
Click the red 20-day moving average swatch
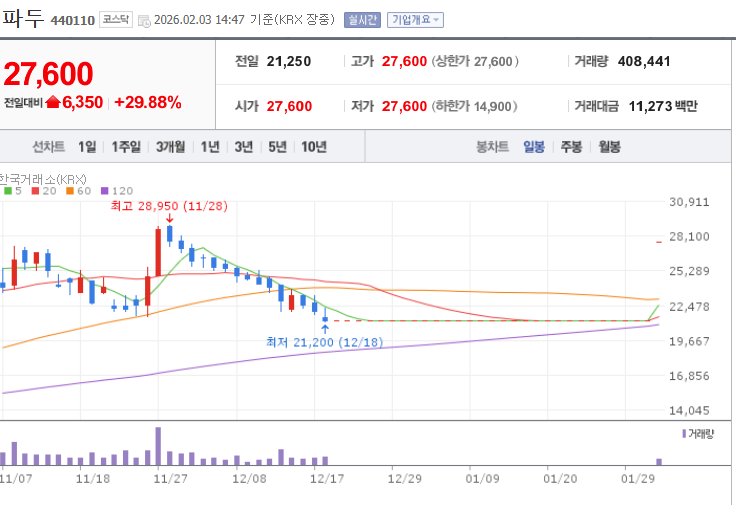tap(35, 191)
